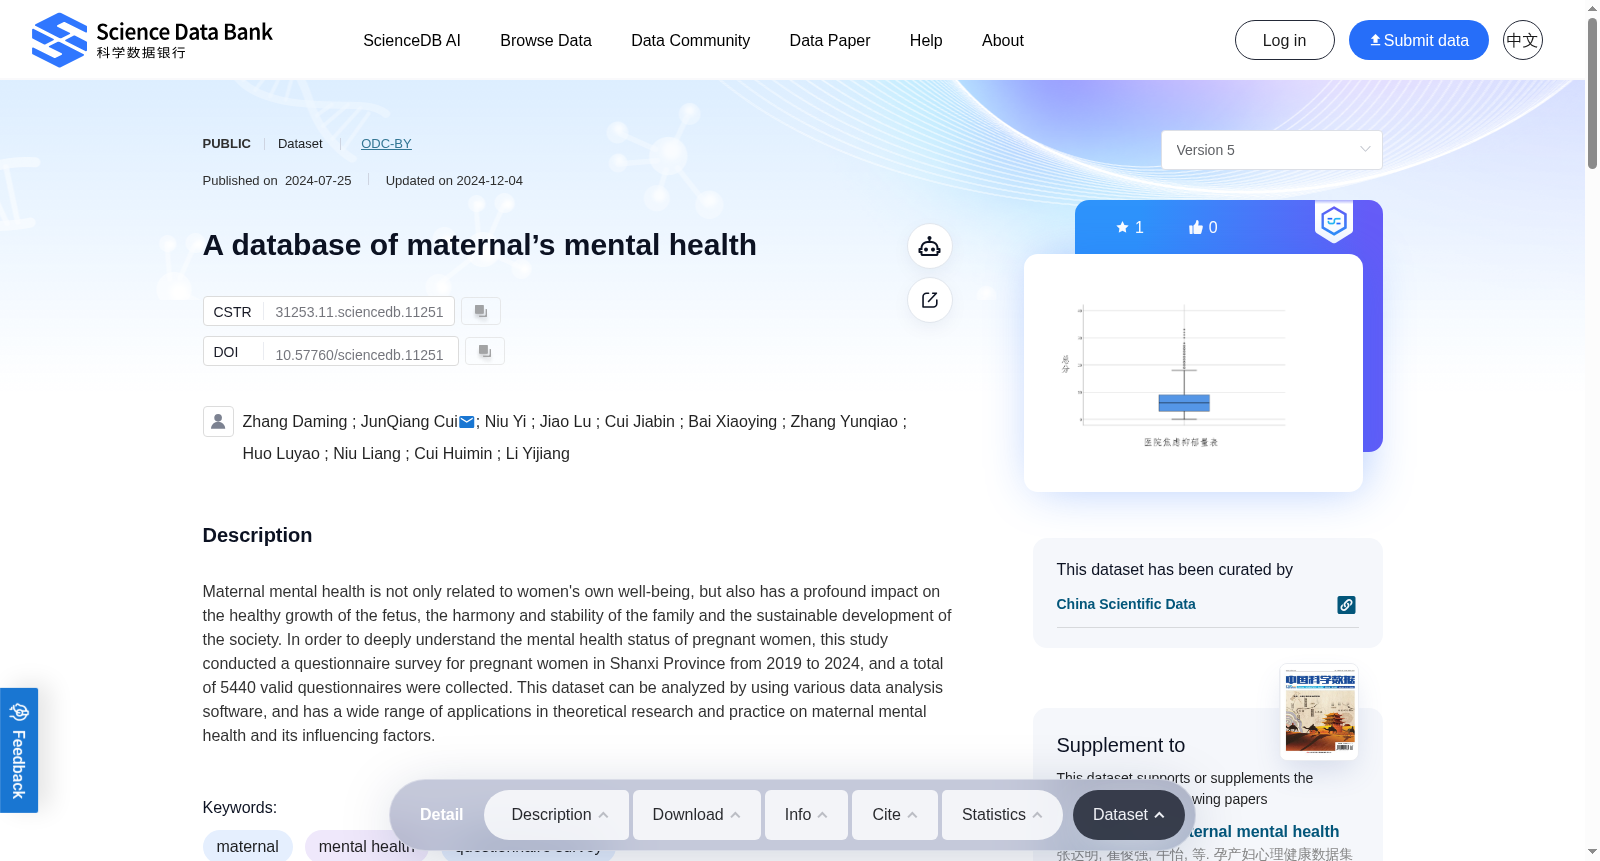This screenshot has width=1600, height=861.
Task: Click the Supplement to heading
Action: [1121, 745]
